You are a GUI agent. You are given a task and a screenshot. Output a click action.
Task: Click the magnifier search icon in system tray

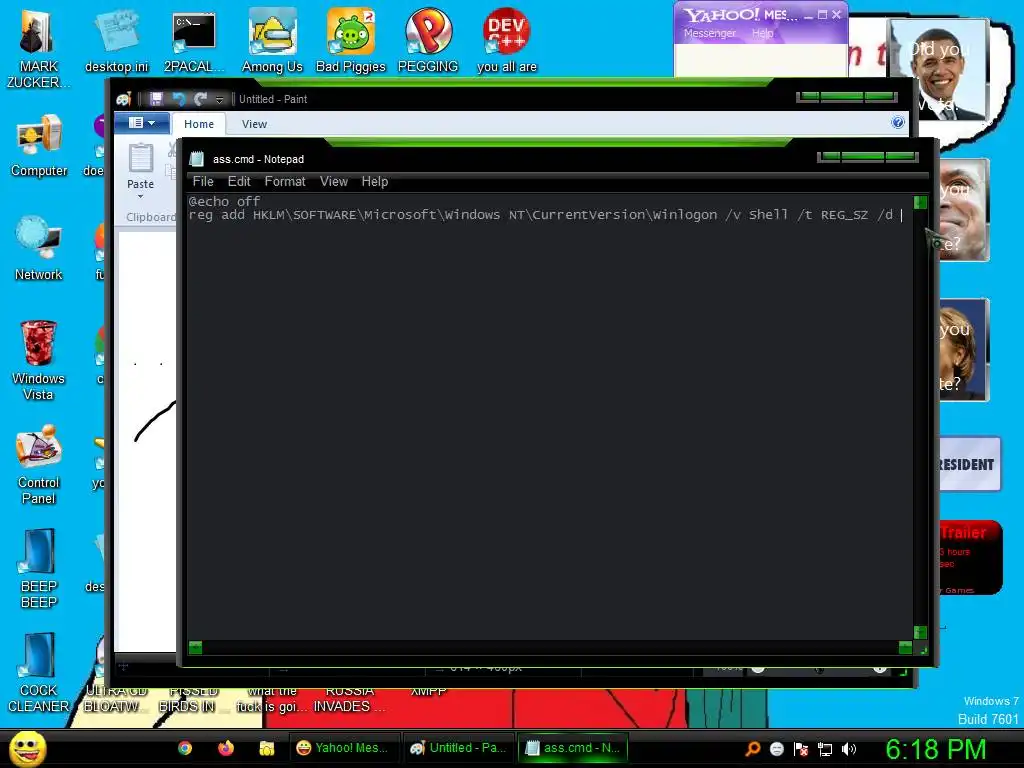pyautogui.click(x=753, y=748)
